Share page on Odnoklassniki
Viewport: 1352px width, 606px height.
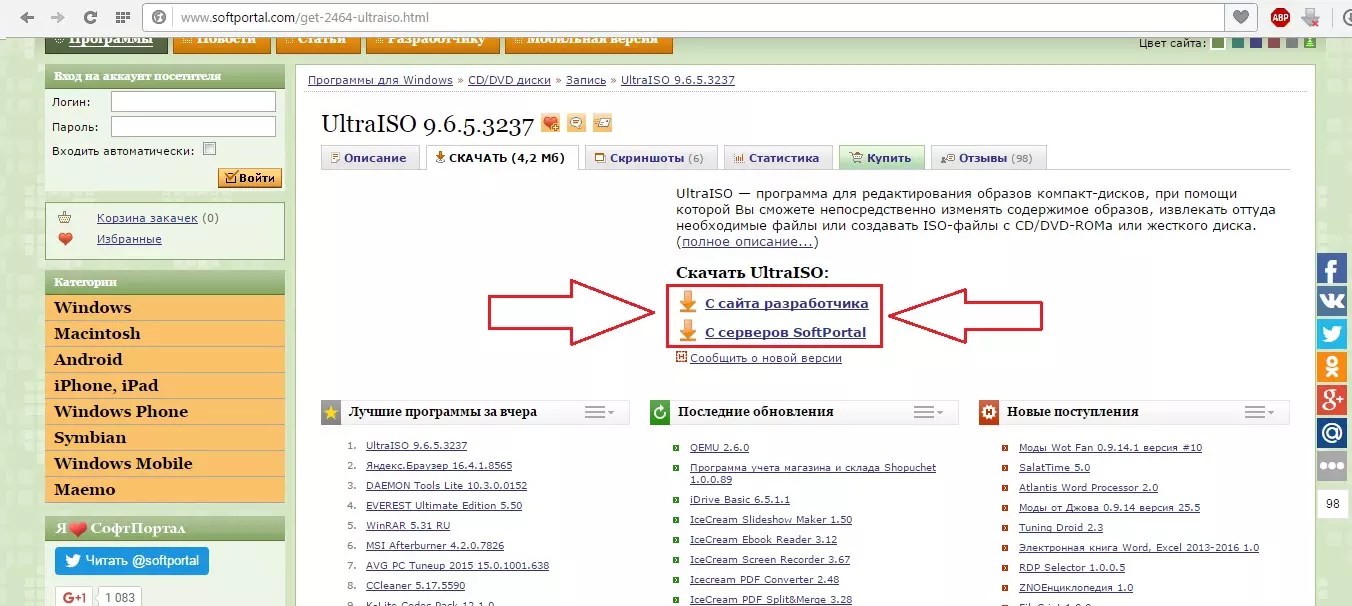(x=1332, y=367)
